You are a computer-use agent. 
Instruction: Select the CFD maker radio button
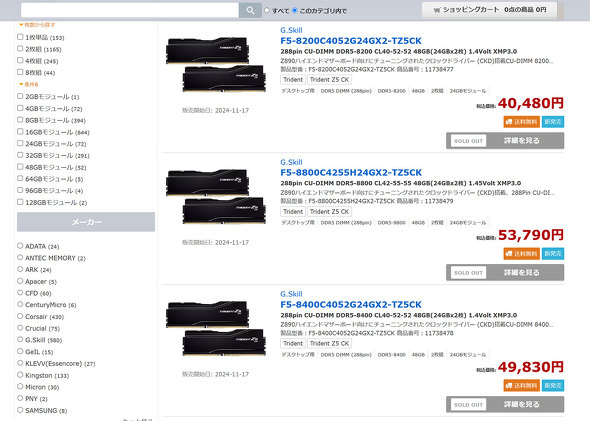tap(20, 293)
